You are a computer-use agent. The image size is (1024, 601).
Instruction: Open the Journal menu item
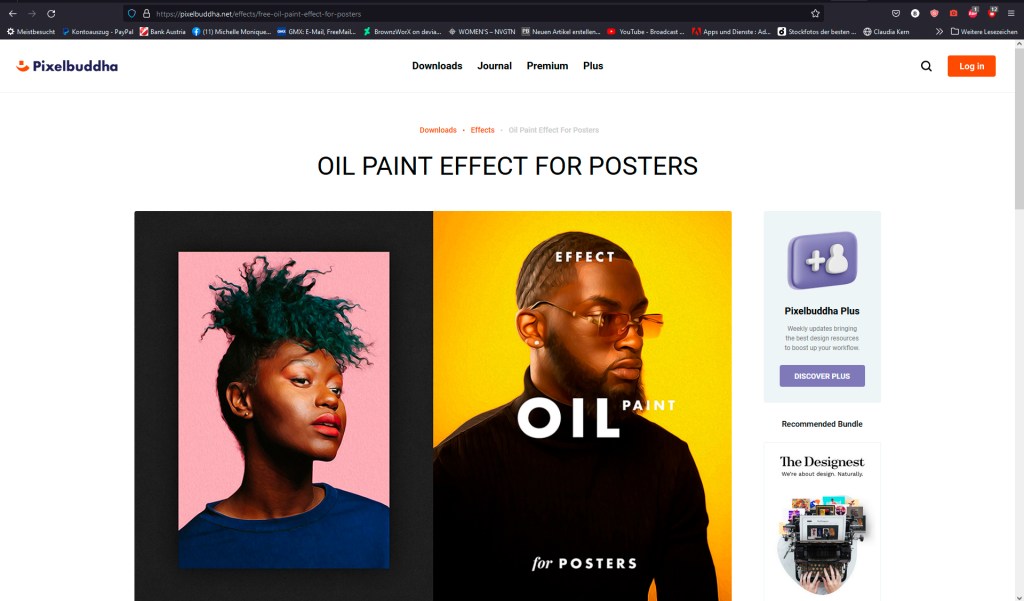[x=494, y=66]
